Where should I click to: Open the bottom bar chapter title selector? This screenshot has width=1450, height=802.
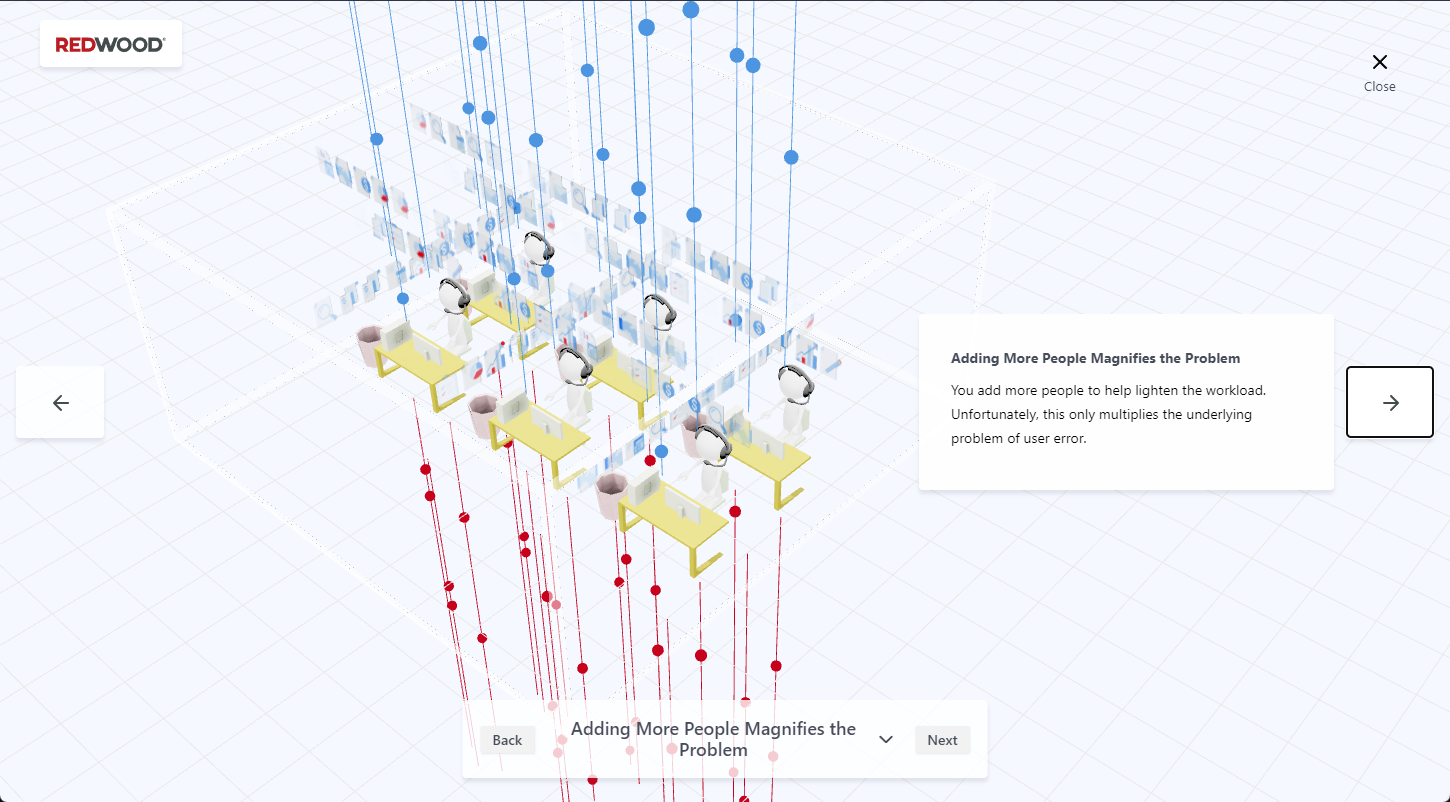point(713,740)
